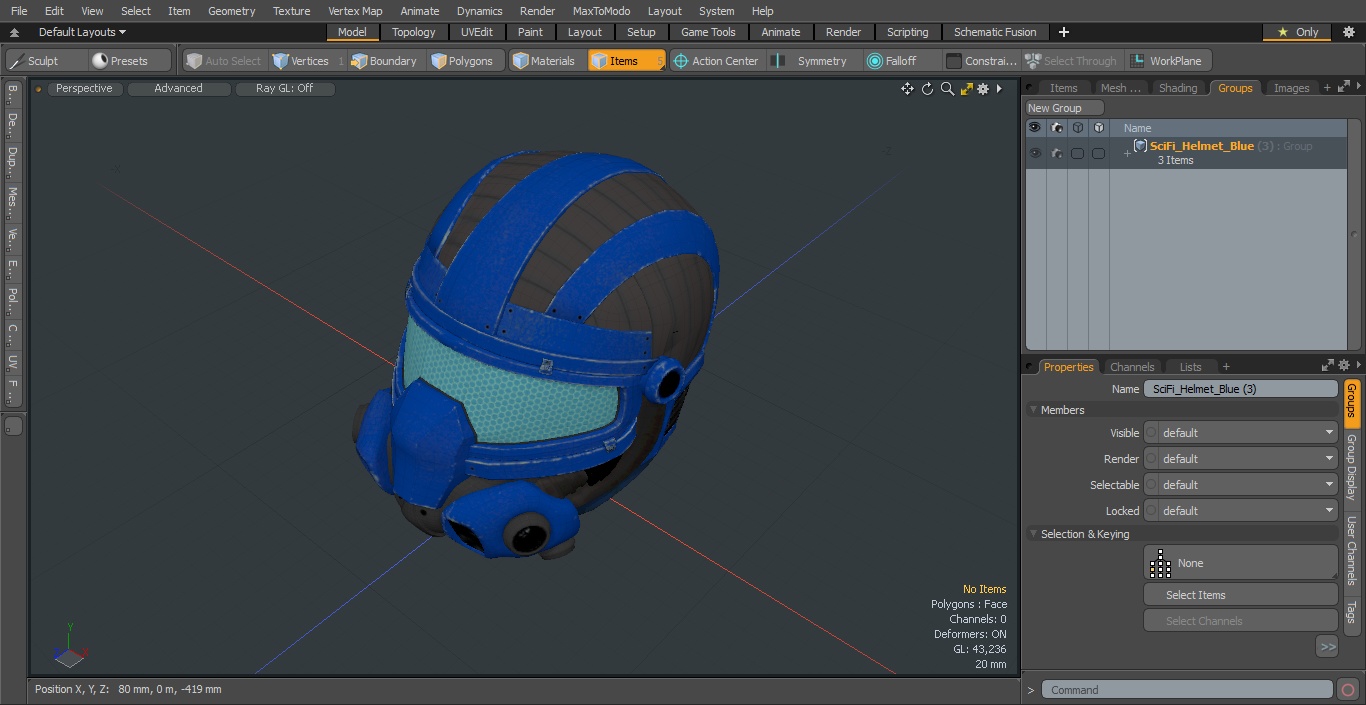This screenshot has width=1366, height=705.
Task: Open the Locked default dropdown
Action: [1248, 511]
